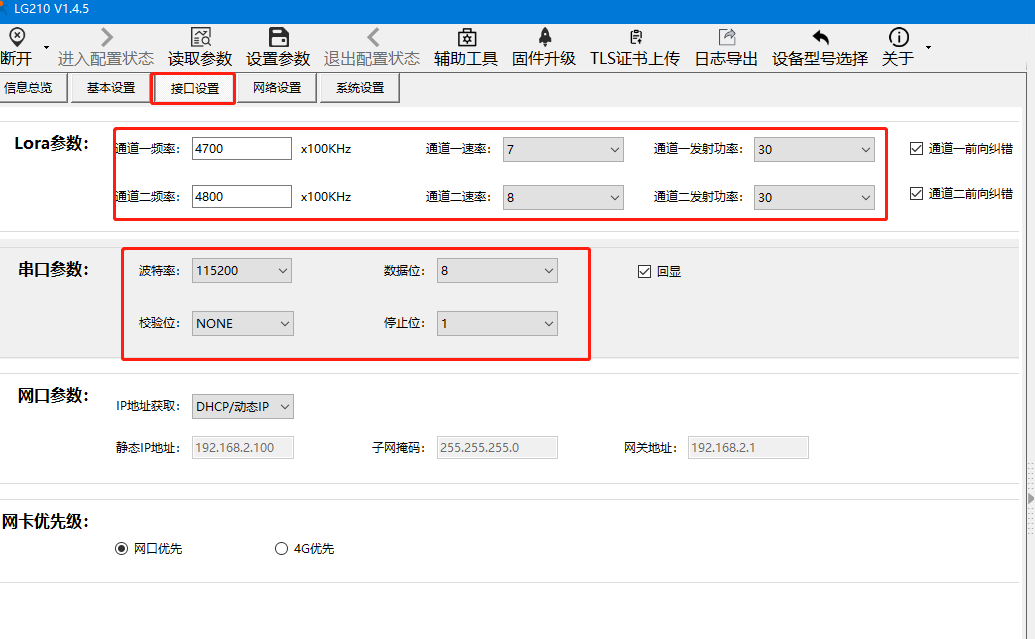Open the 辅助工具 auxiliary tools icon
Viewport: 1035px width, 639px height.
pos(465,38)
